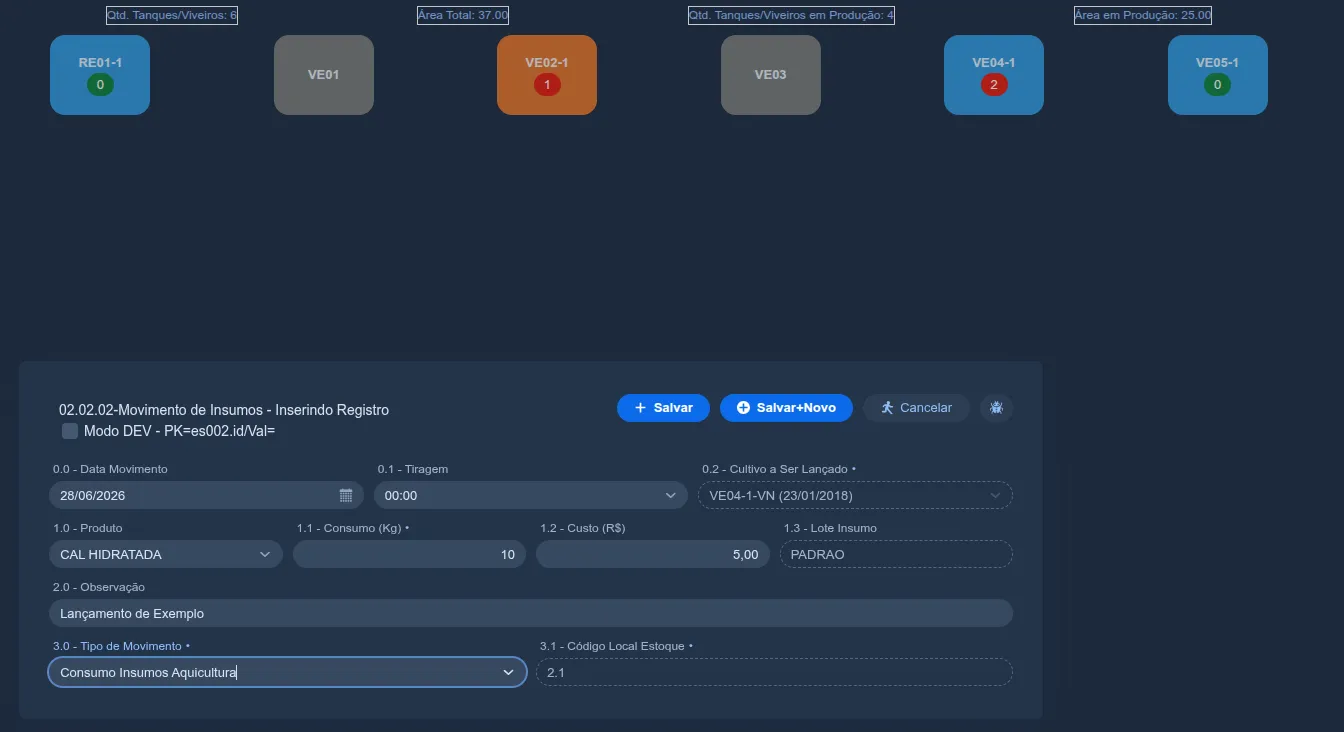This screenshot has height=732, width=1344.
Task: Click the bug debug icon button
Action: tap(996, 407)
